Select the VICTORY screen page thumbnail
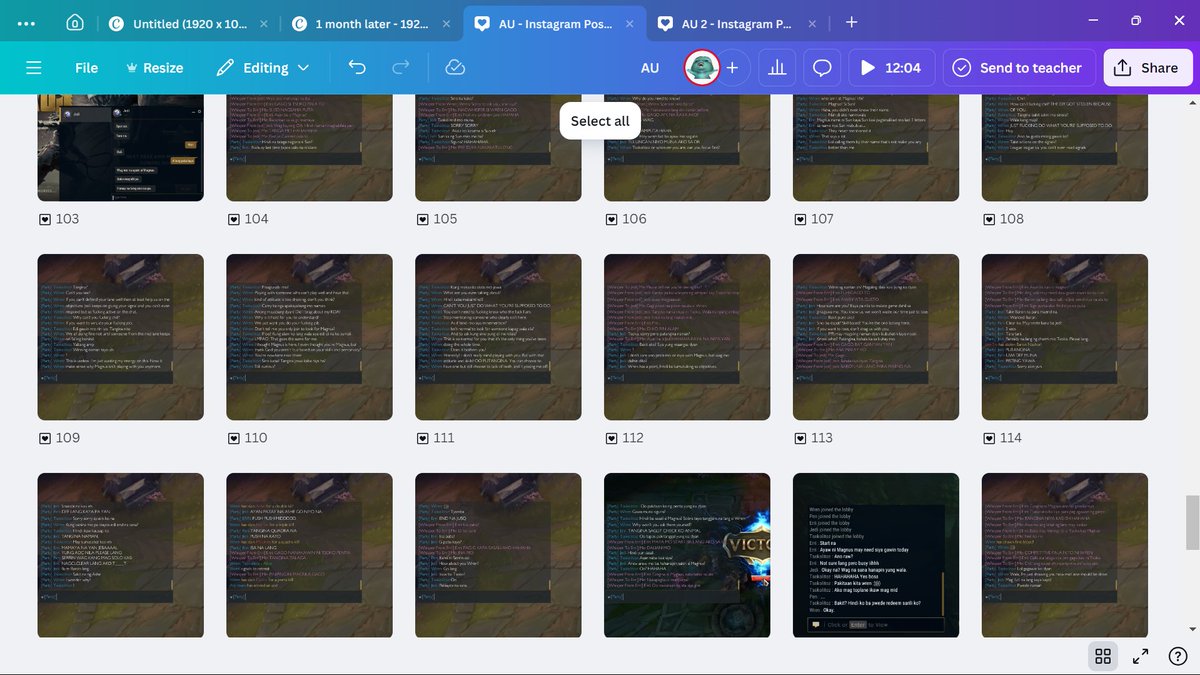Screen dimensions: 1200x675 coord(687,555)
